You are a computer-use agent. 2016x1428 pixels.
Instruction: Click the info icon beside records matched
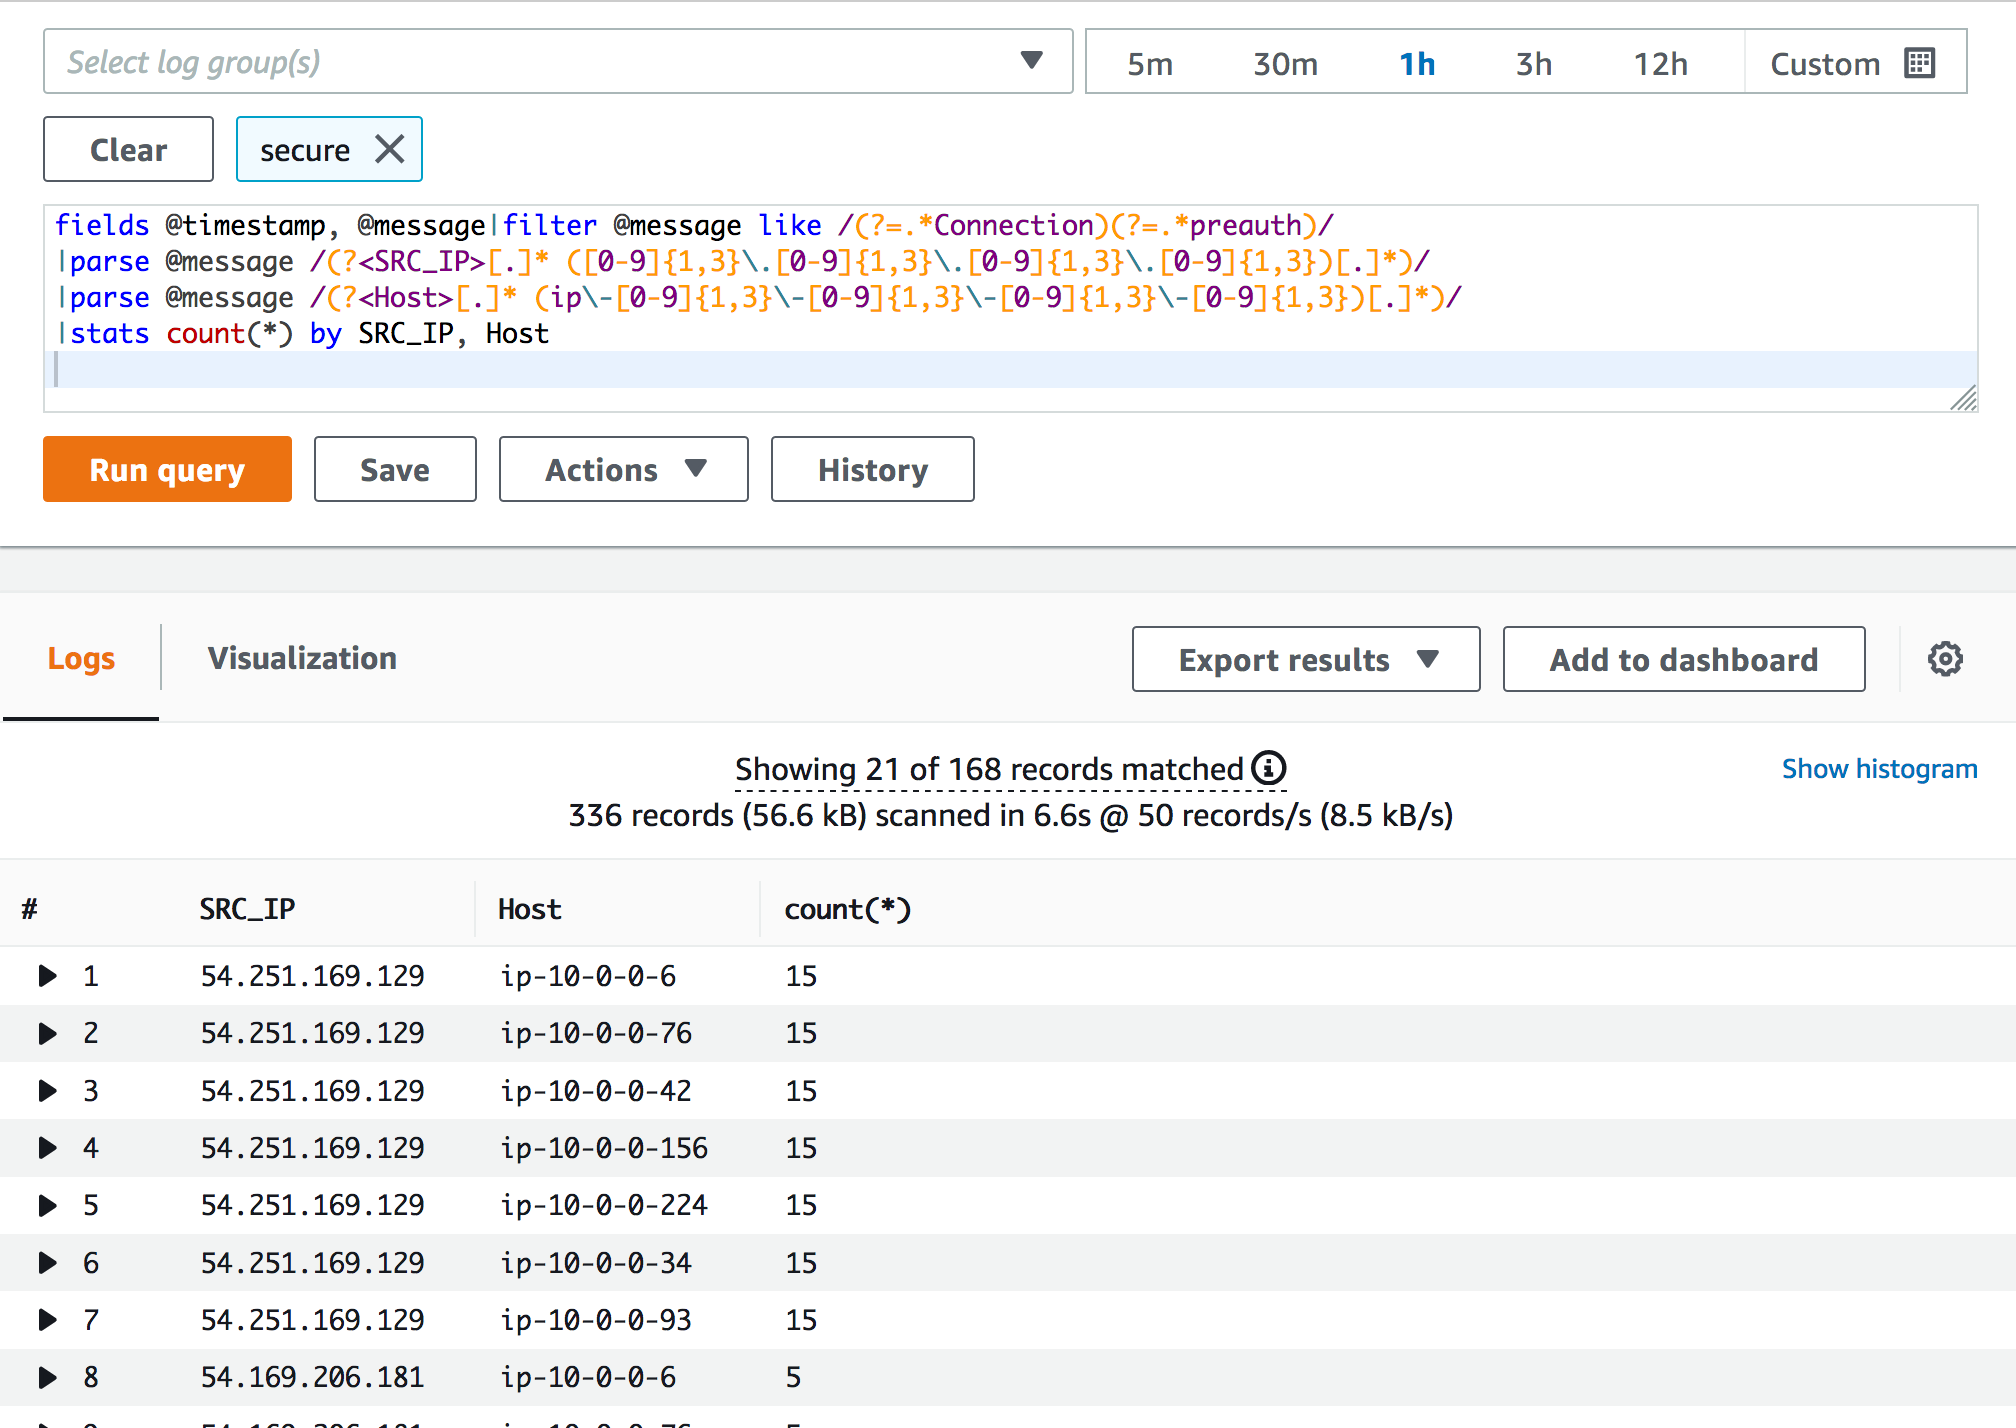1268,768
